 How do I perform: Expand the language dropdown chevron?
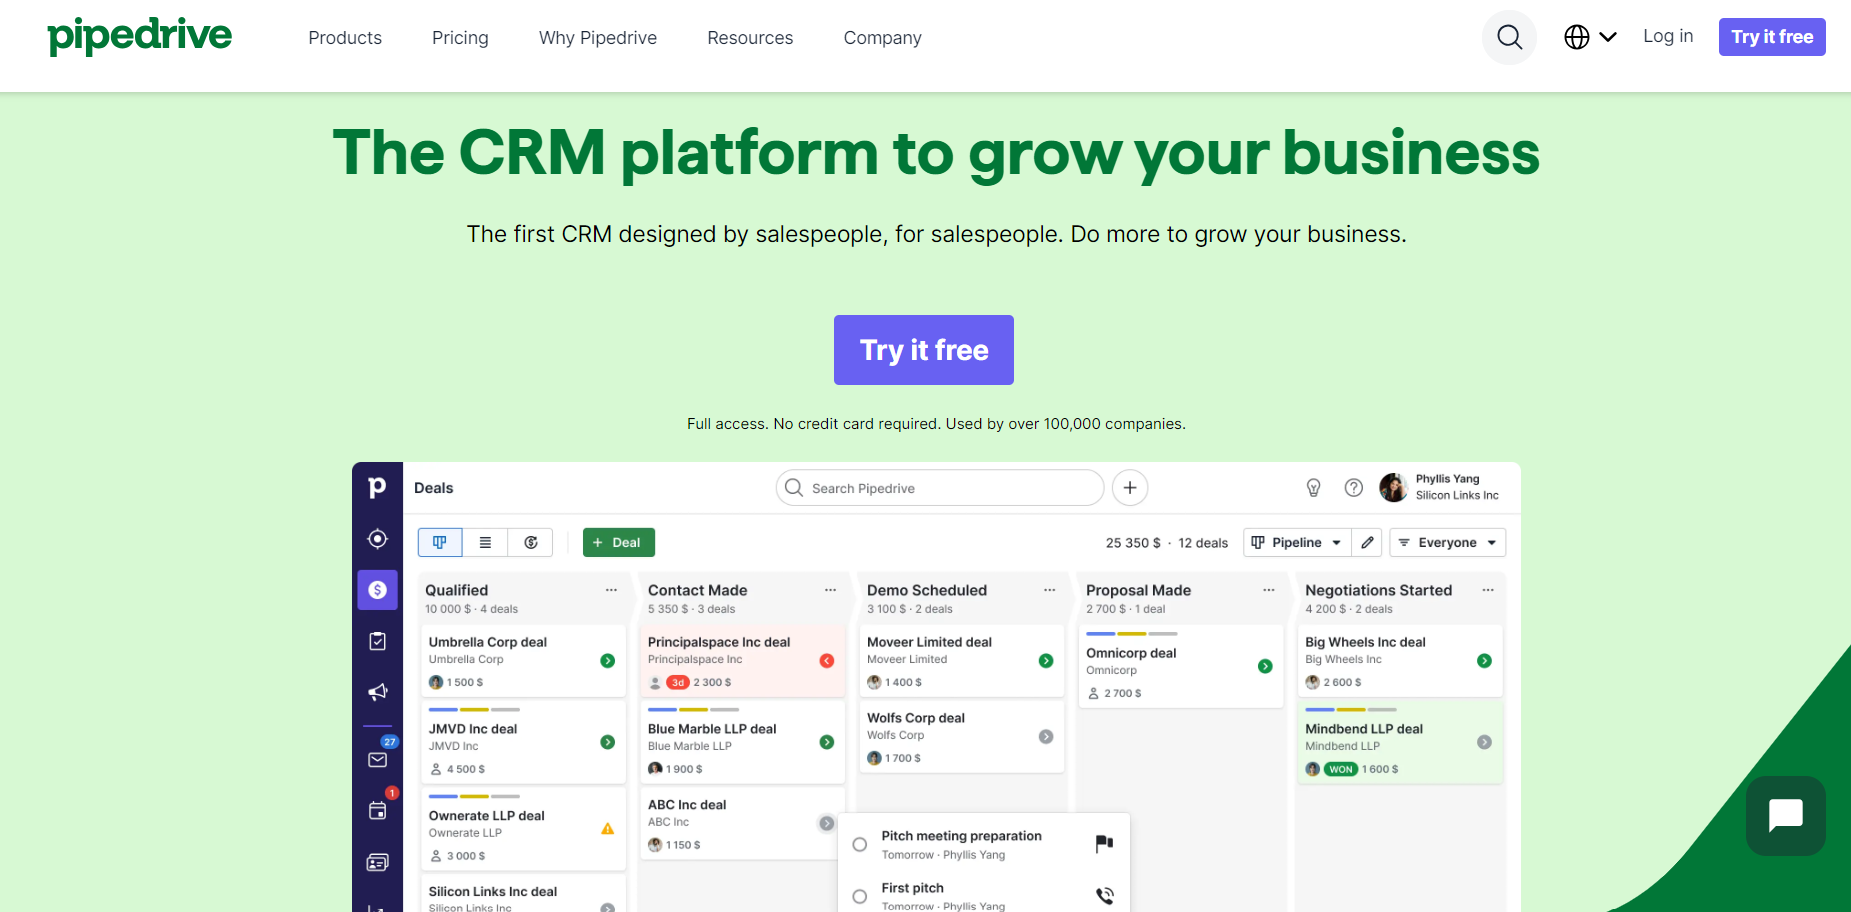point(1608,37)
